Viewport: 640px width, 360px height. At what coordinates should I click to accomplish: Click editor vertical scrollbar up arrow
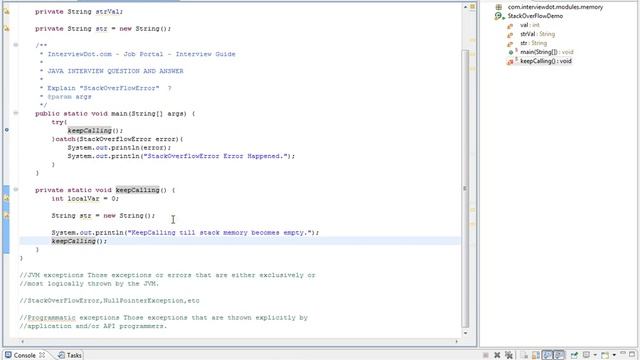pos(465,7)
